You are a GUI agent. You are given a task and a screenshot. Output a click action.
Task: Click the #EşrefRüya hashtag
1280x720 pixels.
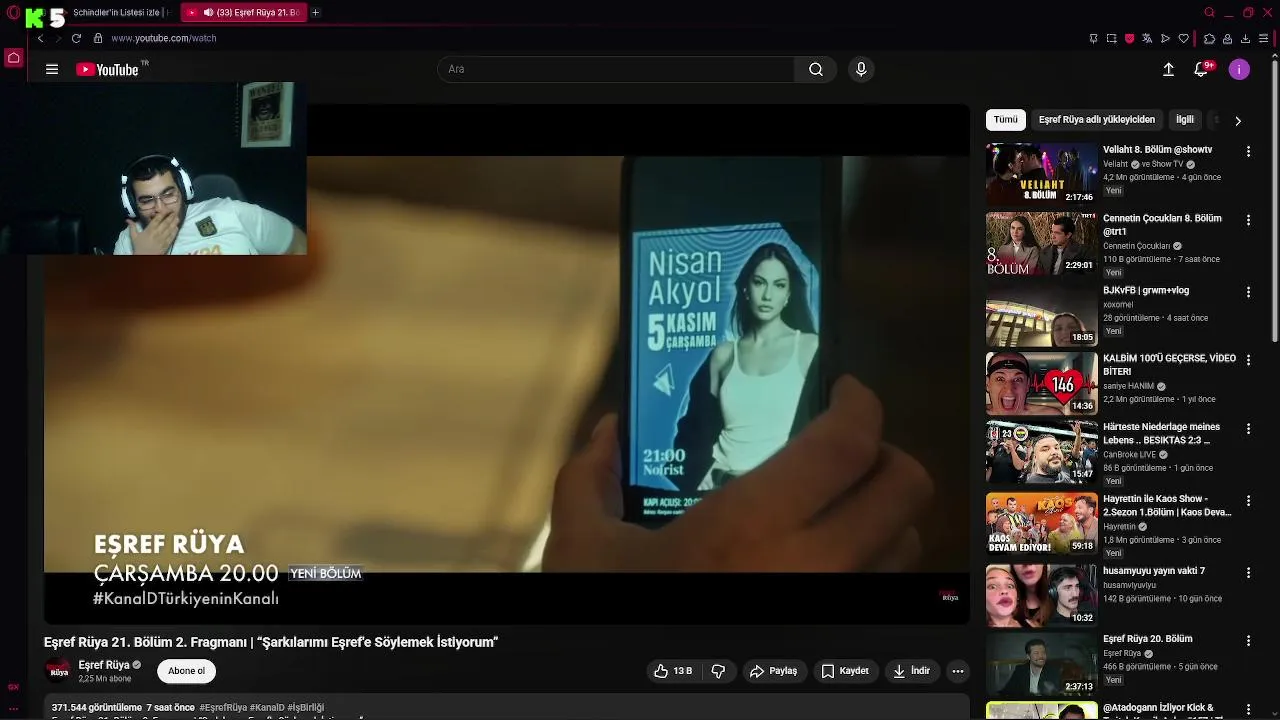click(223, 707)
